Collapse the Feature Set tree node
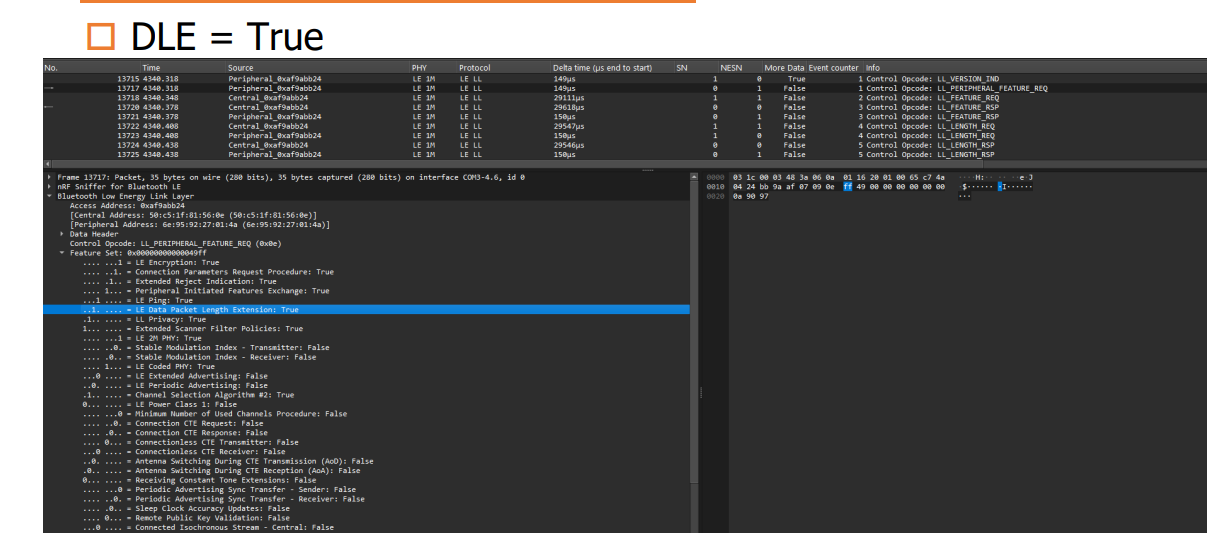 coord(62,253)
